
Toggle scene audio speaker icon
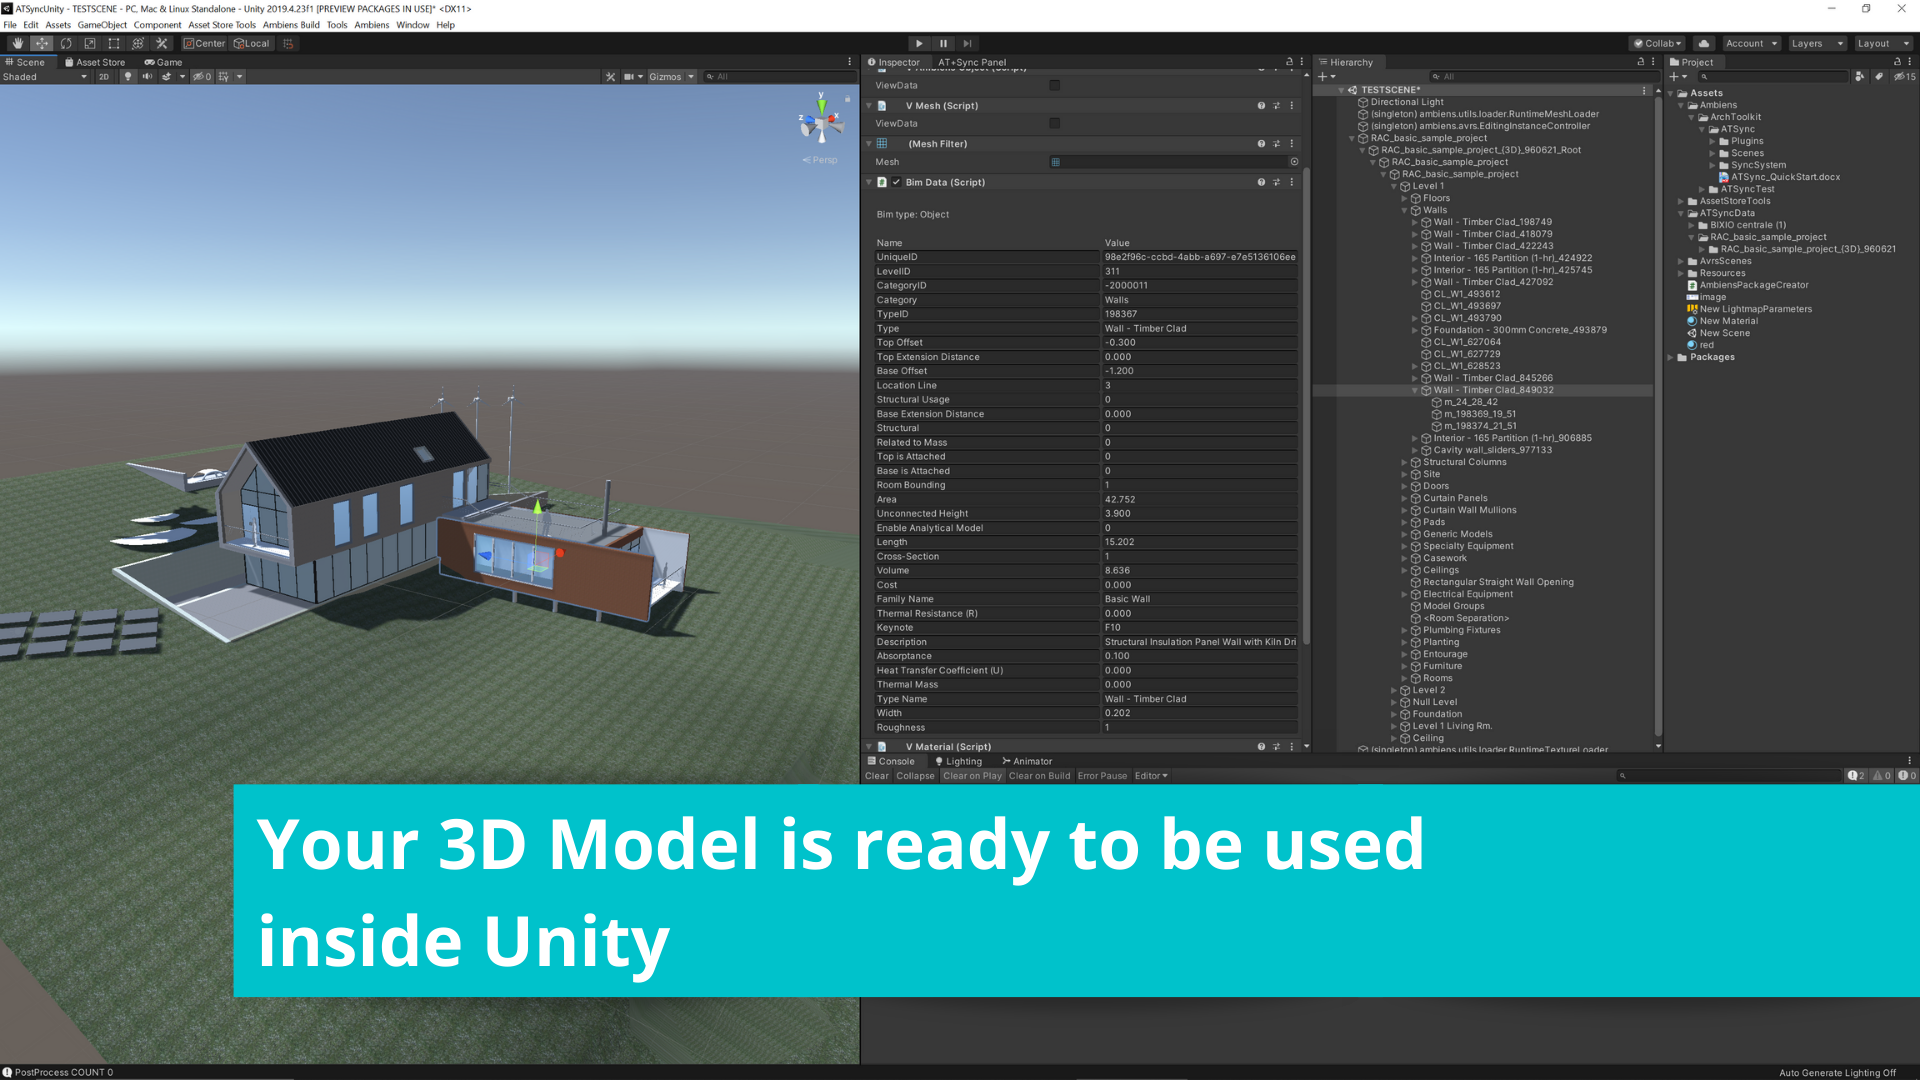point(147,76)
